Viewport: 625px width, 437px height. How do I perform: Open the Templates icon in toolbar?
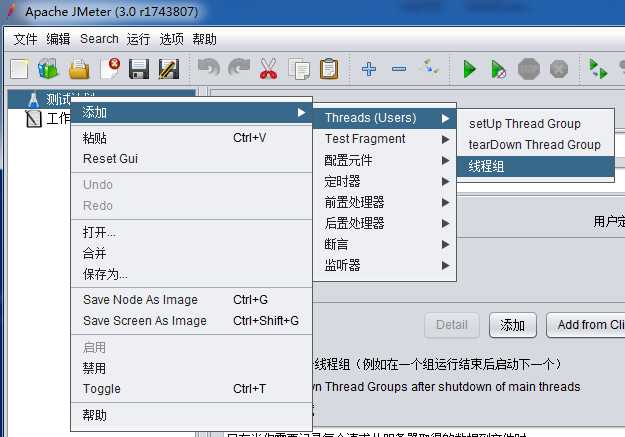(48, 69)
